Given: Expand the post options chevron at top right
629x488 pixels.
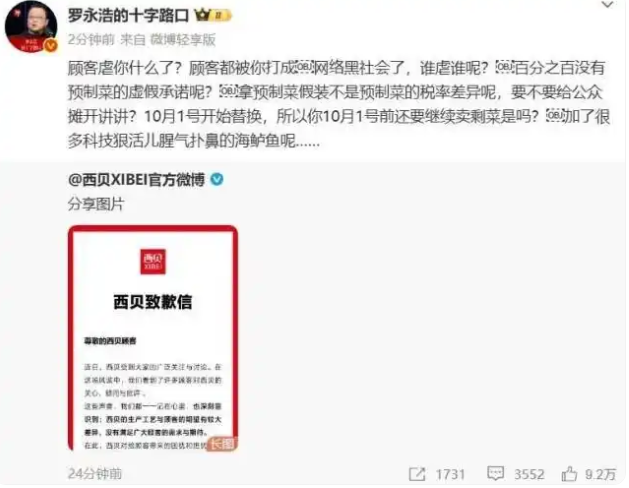Looking at the screenshot, I should (607, 5).
